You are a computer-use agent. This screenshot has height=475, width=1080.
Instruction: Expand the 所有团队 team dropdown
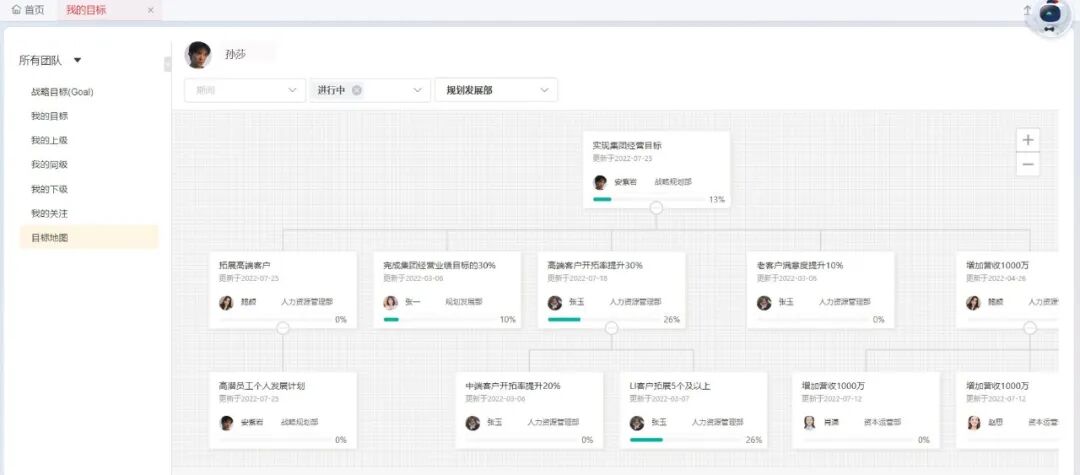point(50,61)
